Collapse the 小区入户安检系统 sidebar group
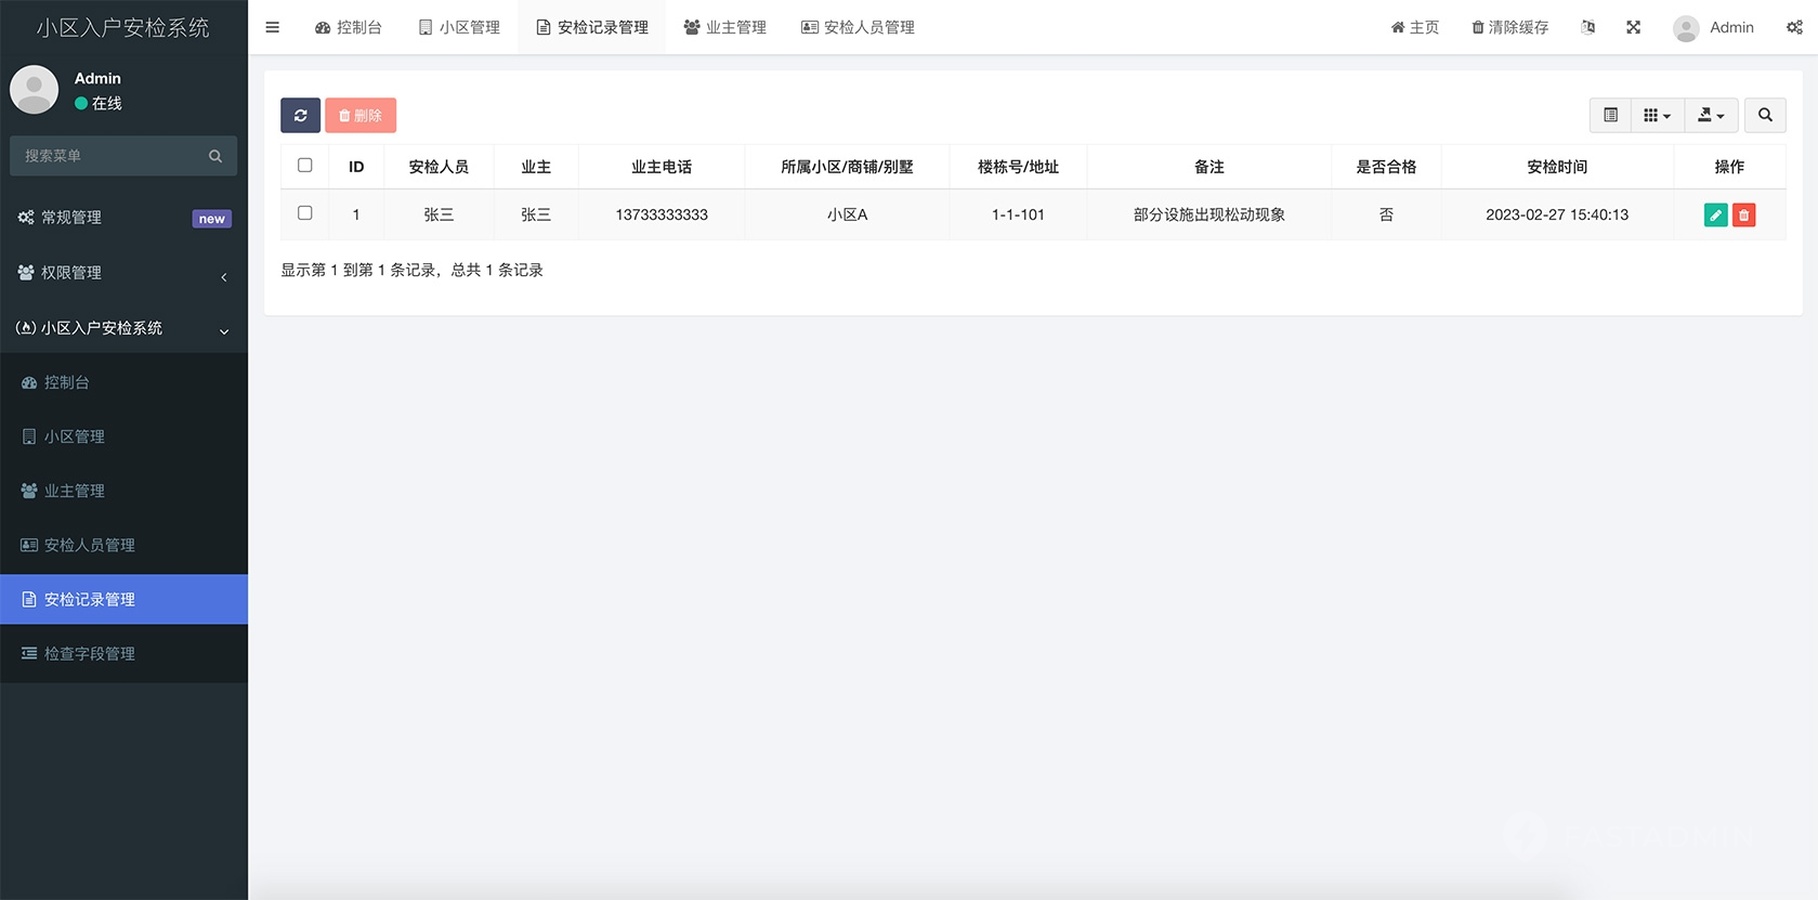The height and width of the screenshot is (900, 1818). click(x=123, y=328)
